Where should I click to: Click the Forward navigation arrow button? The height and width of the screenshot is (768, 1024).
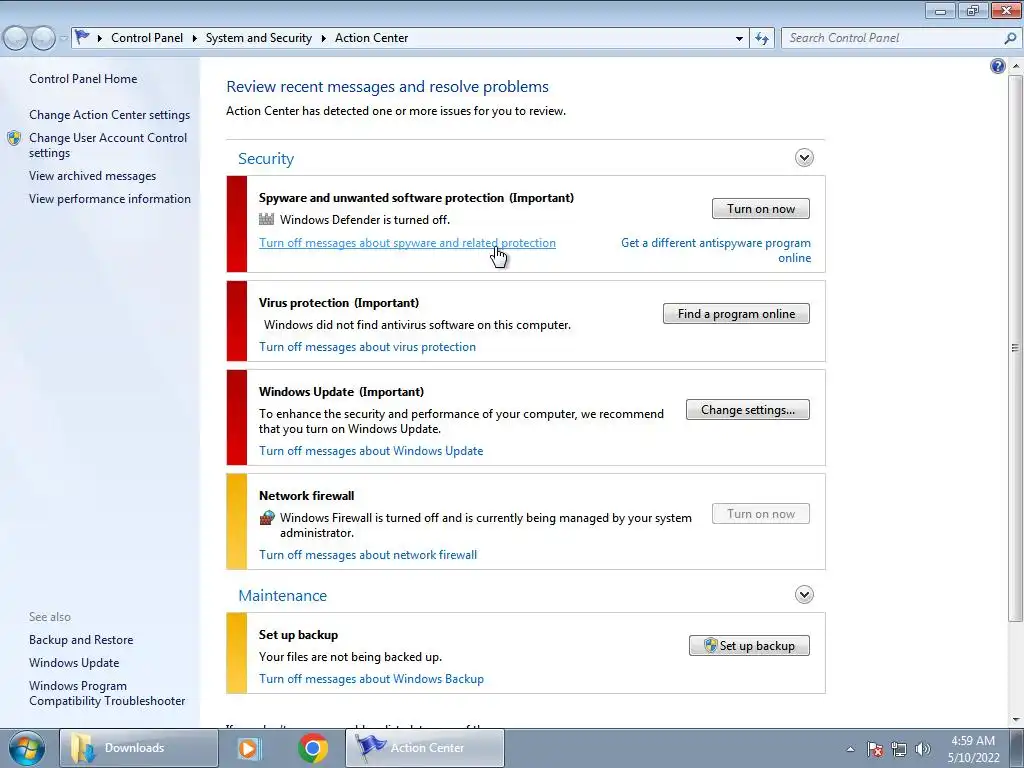(x=43, y=39)
